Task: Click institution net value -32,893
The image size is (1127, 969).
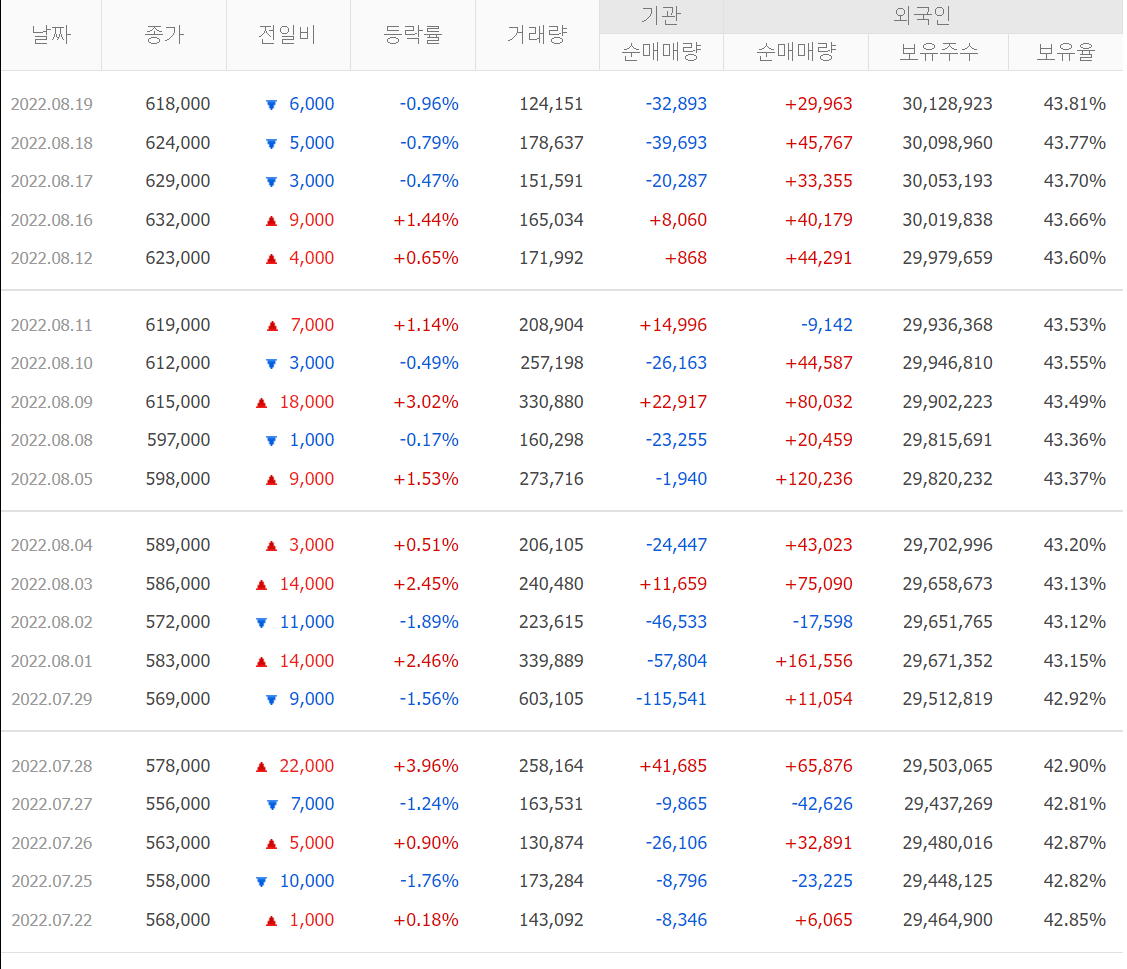Action: 676,104
